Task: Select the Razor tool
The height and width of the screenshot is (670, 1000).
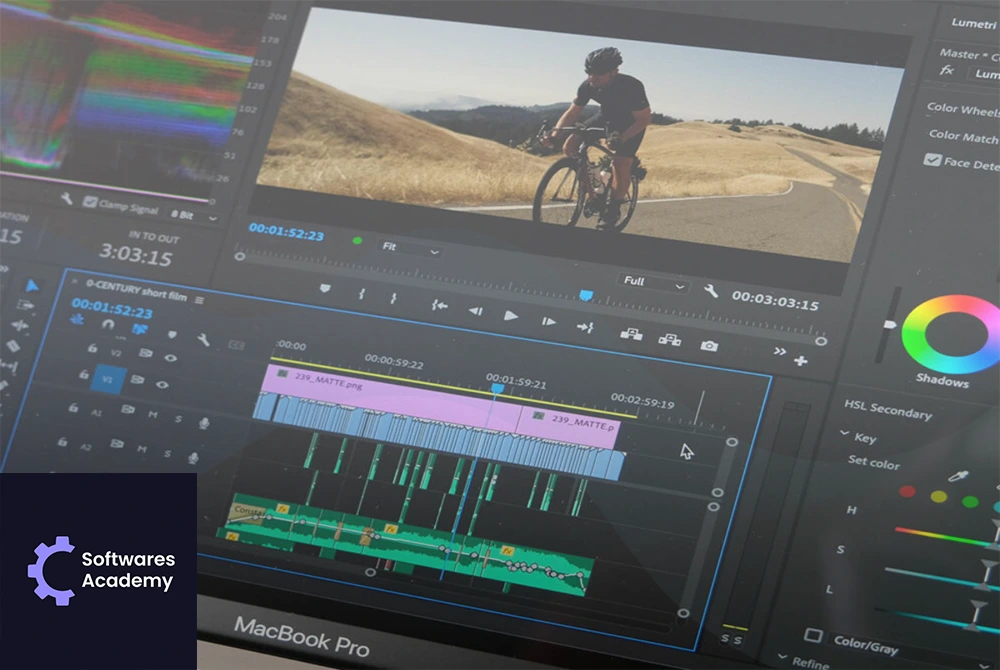Action: point(13,346)
